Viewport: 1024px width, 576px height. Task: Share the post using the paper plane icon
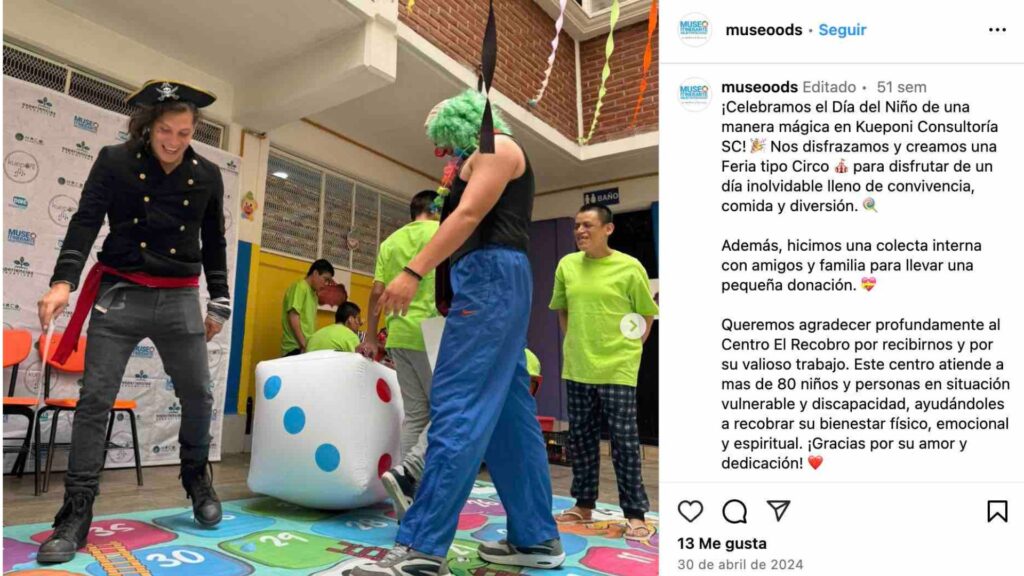(x=778, y=510)
